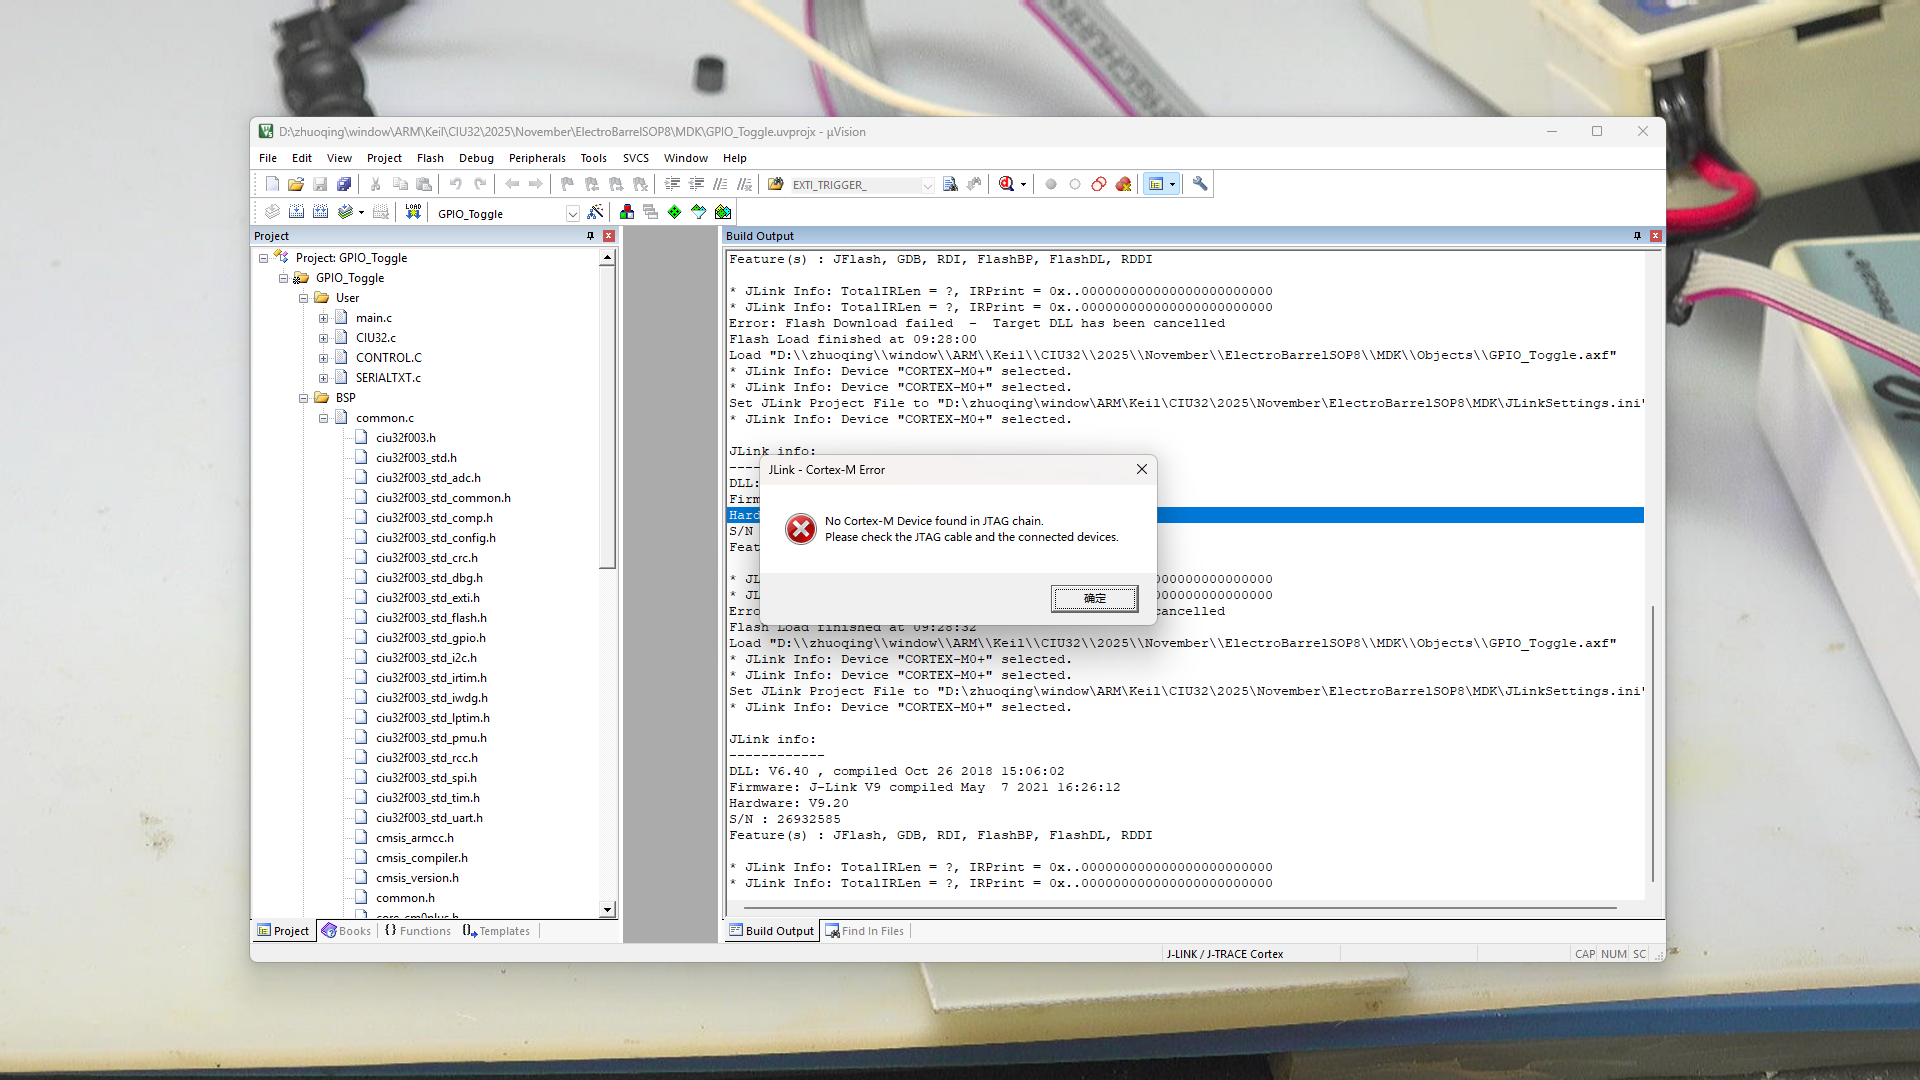
Task: Click project tree scroll-down arrow
Action: tap(607, 909)
